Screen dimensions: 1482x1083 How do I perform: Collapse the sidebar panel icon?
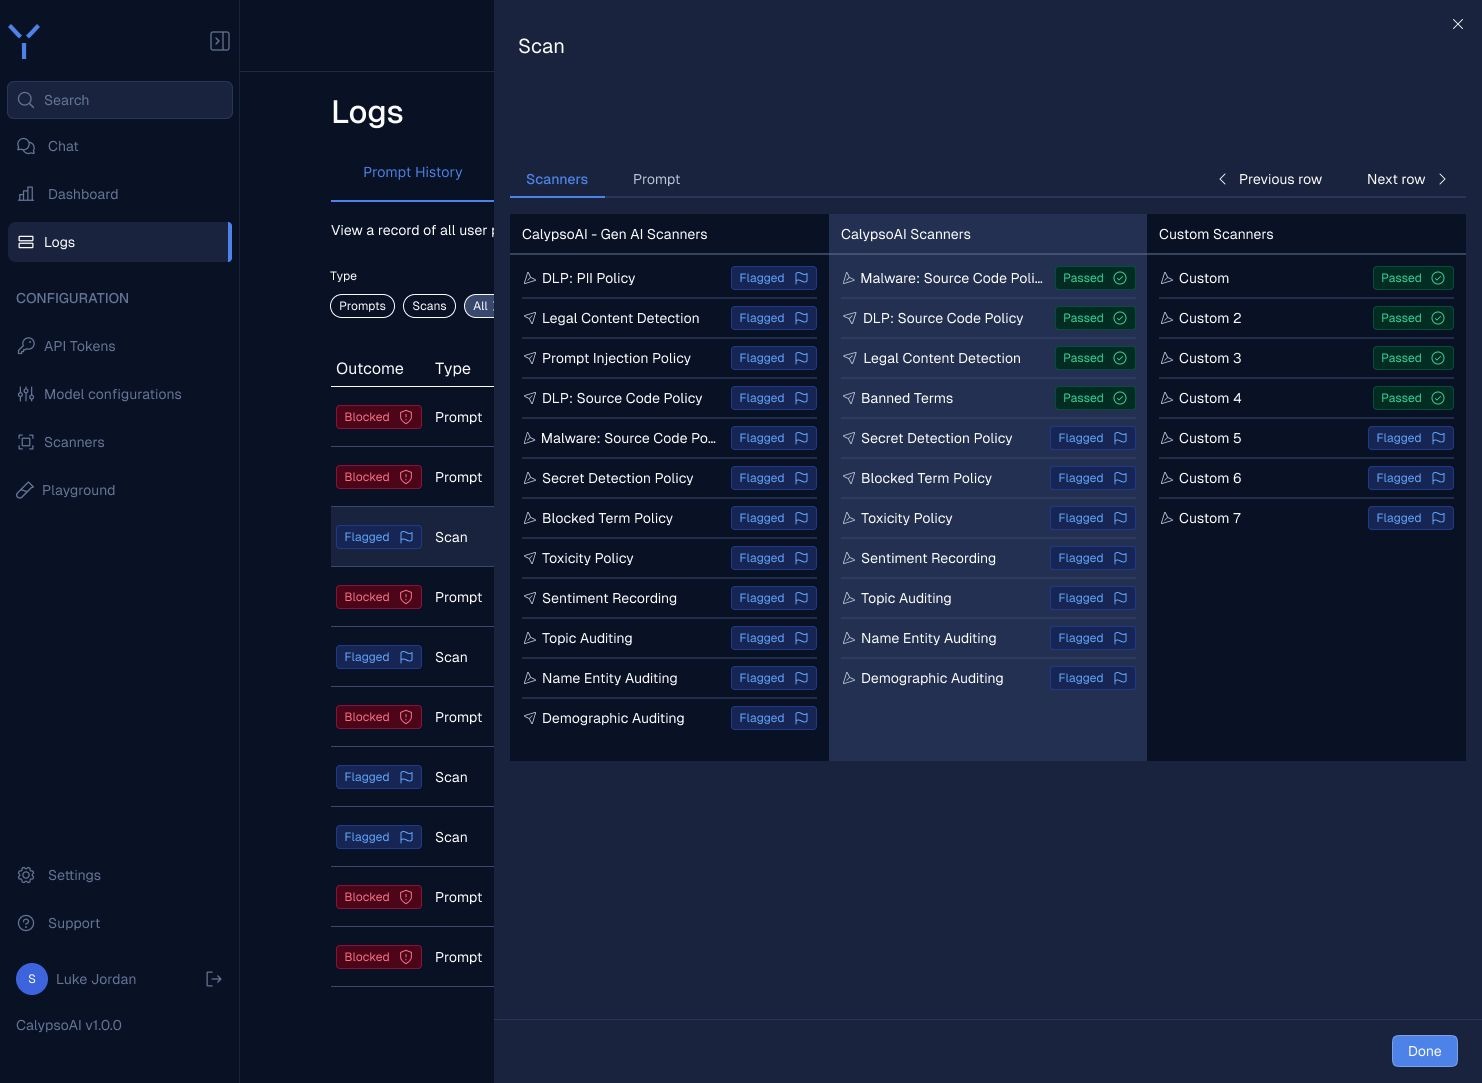[220, 41]
